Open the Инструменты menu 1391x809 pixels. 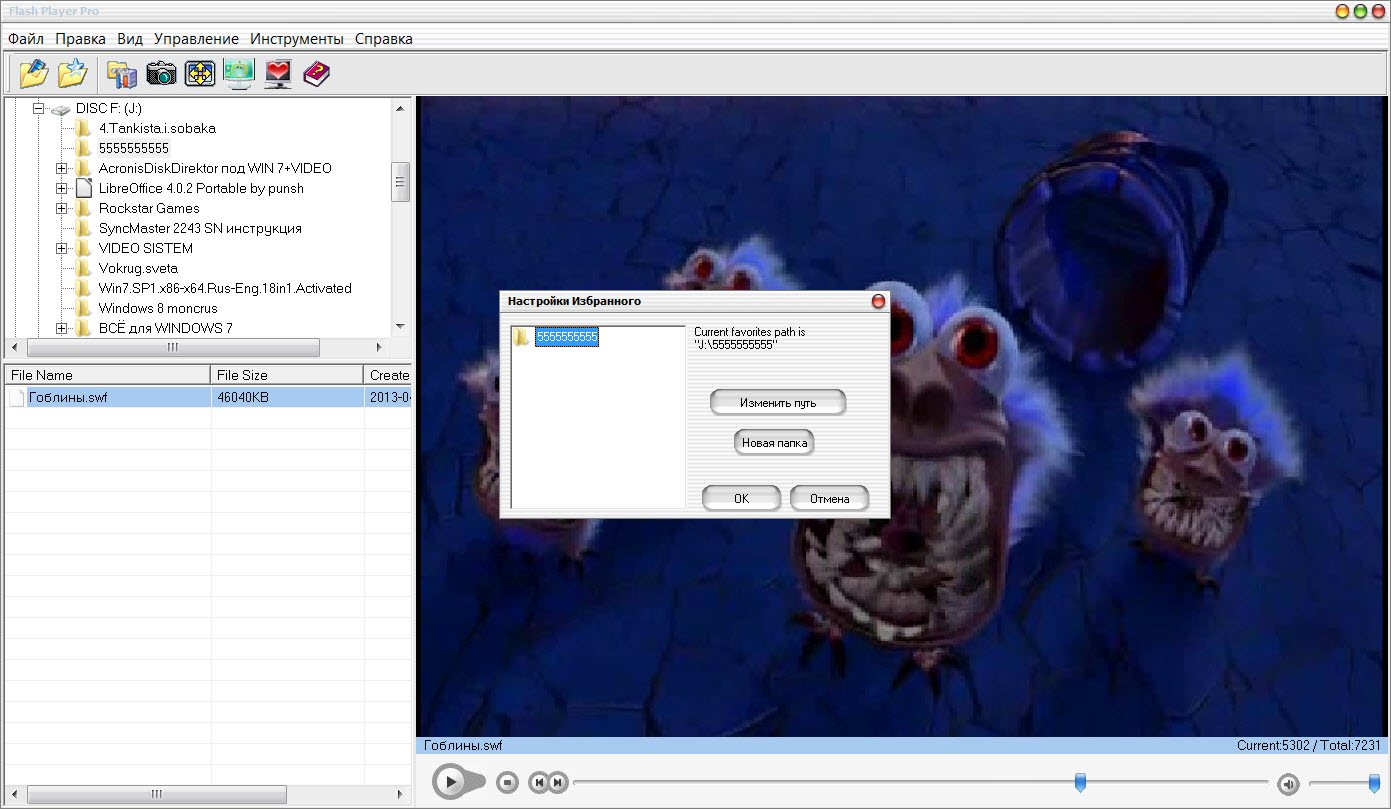(x=297, y=39)
